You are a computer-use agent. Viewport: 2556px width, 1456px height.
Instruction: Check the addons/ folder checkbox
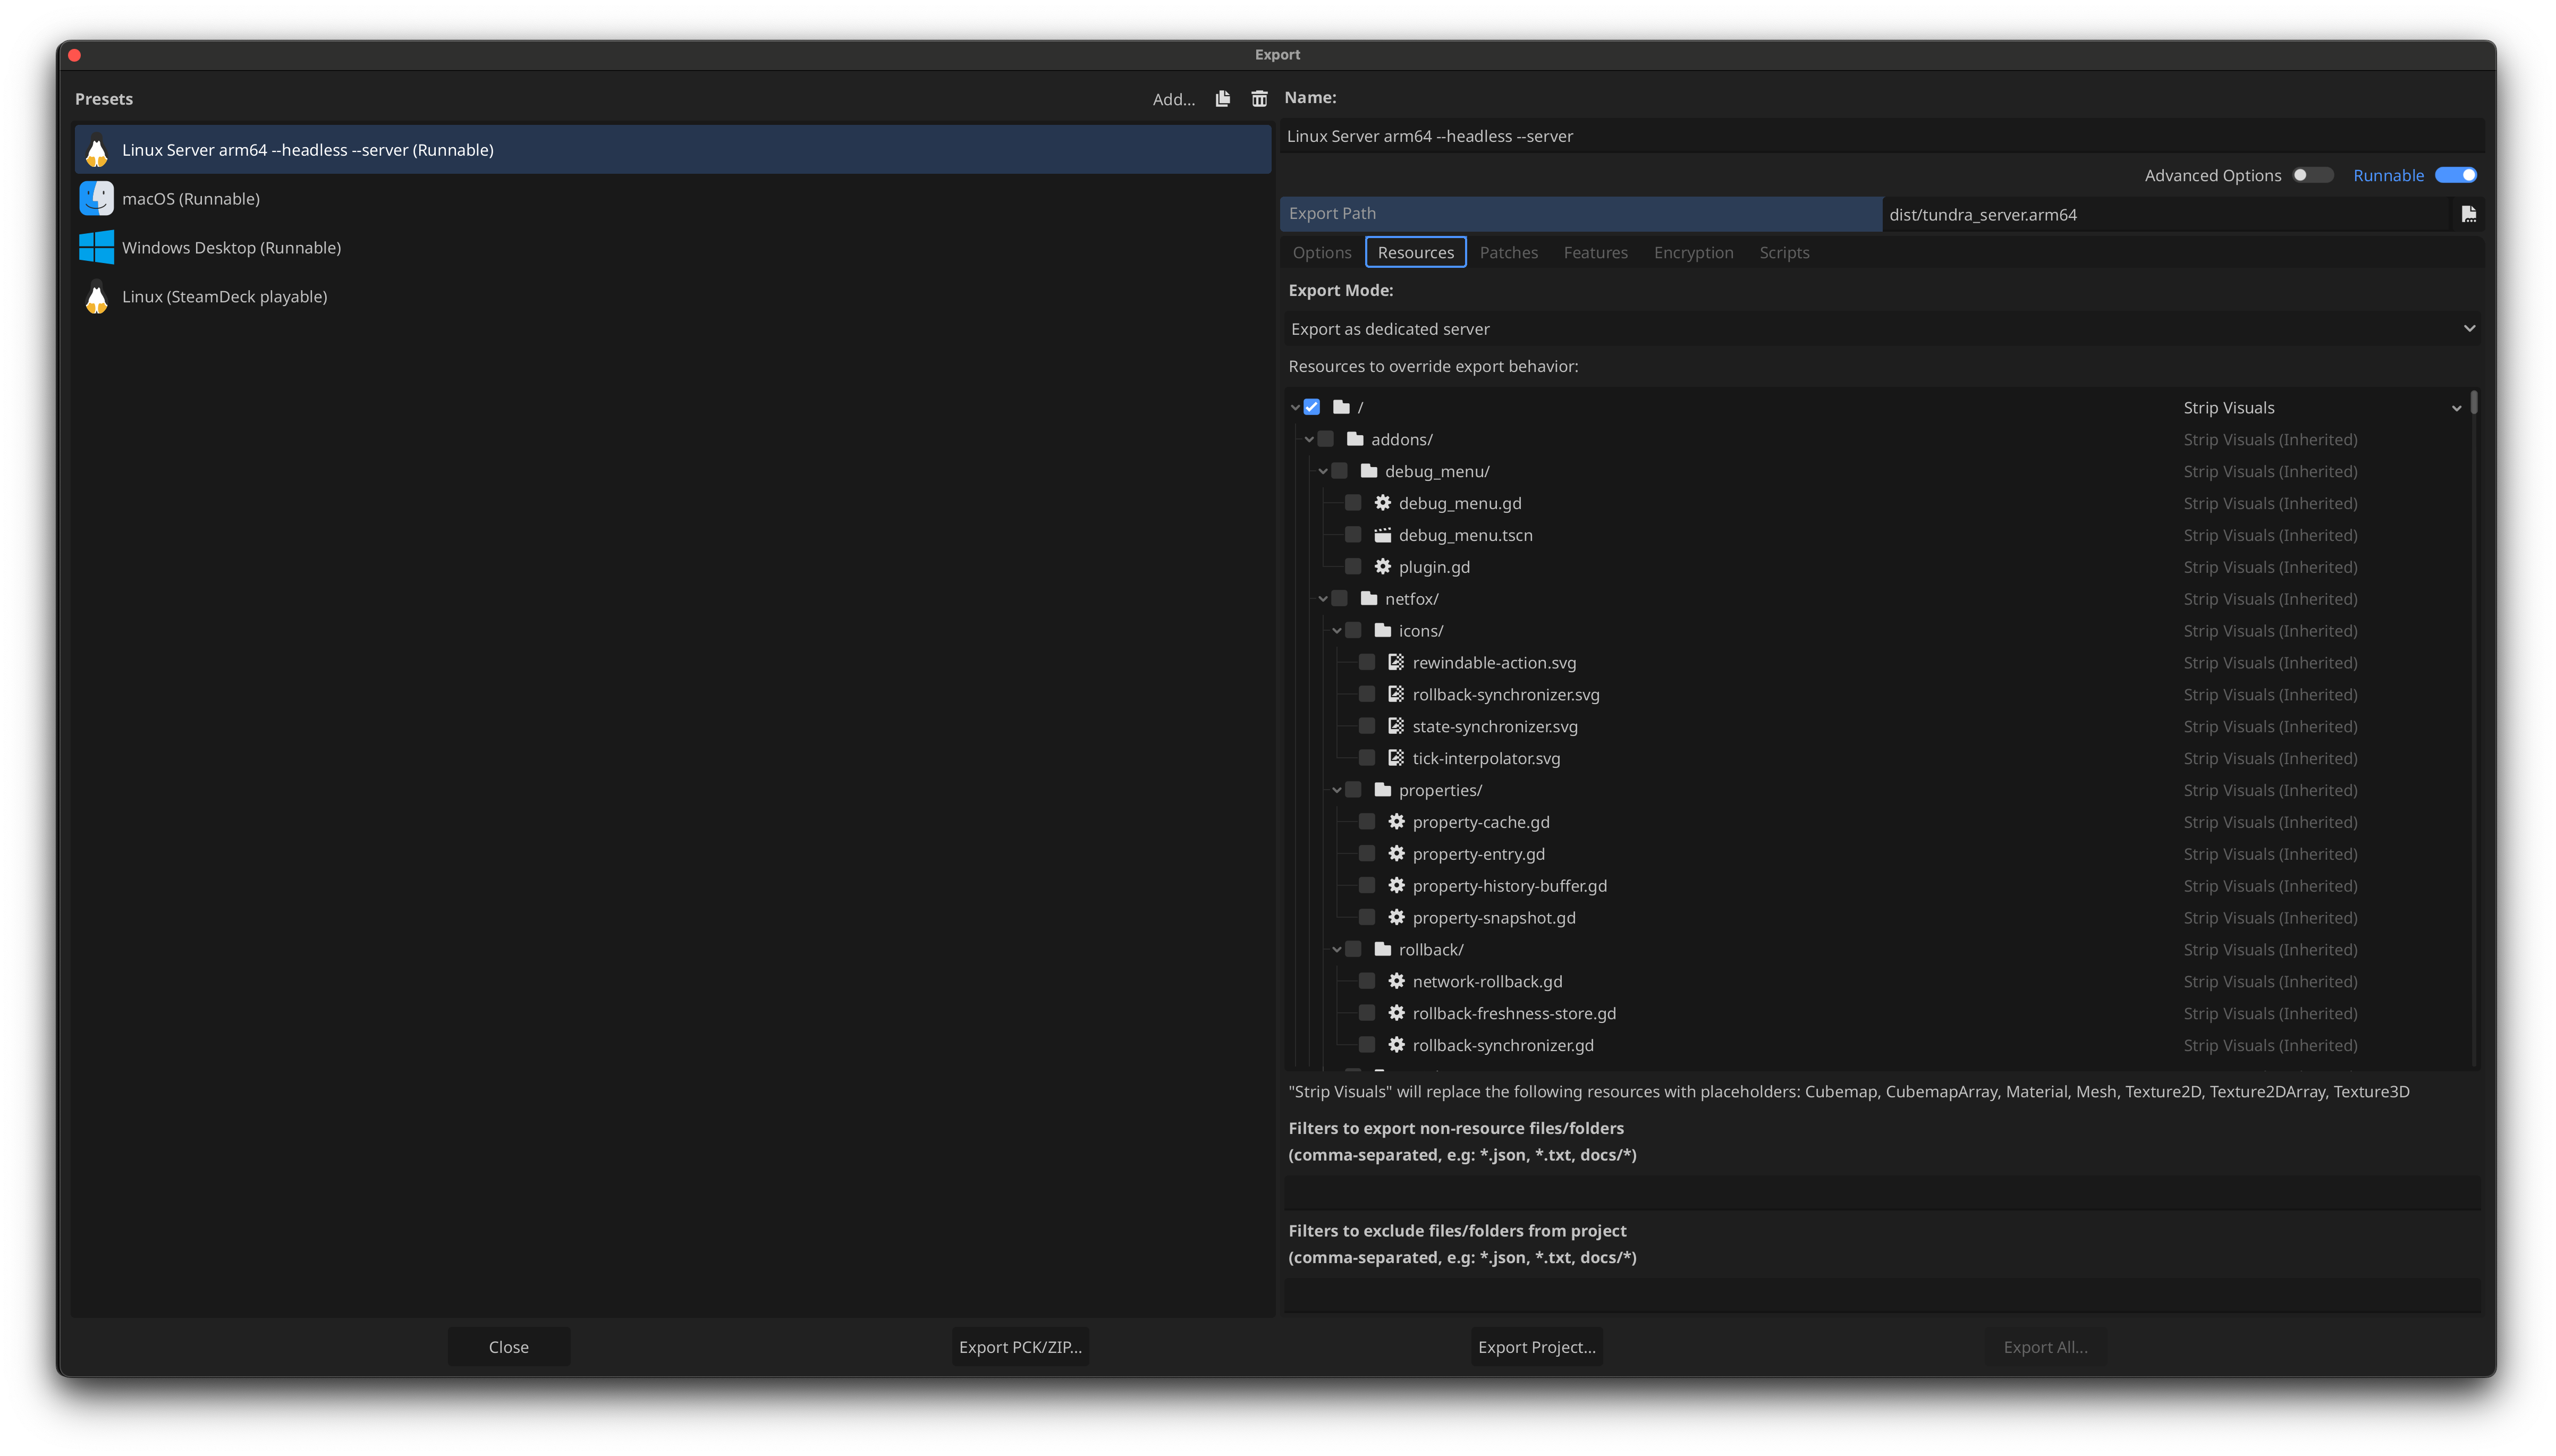(1326, 439)
